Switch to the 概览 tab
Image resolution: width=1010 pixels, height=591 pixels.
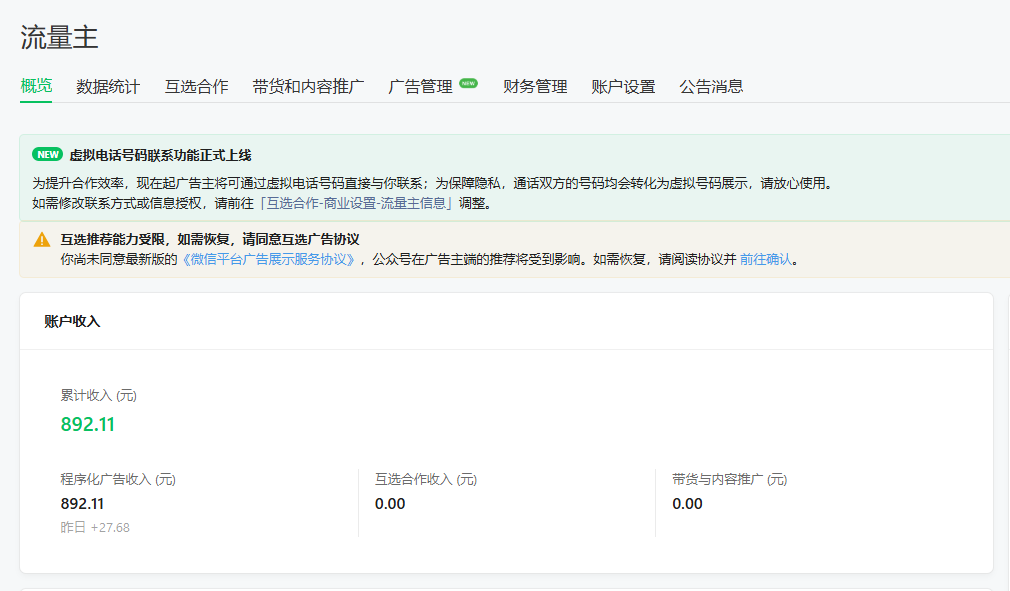click(36, 86)
